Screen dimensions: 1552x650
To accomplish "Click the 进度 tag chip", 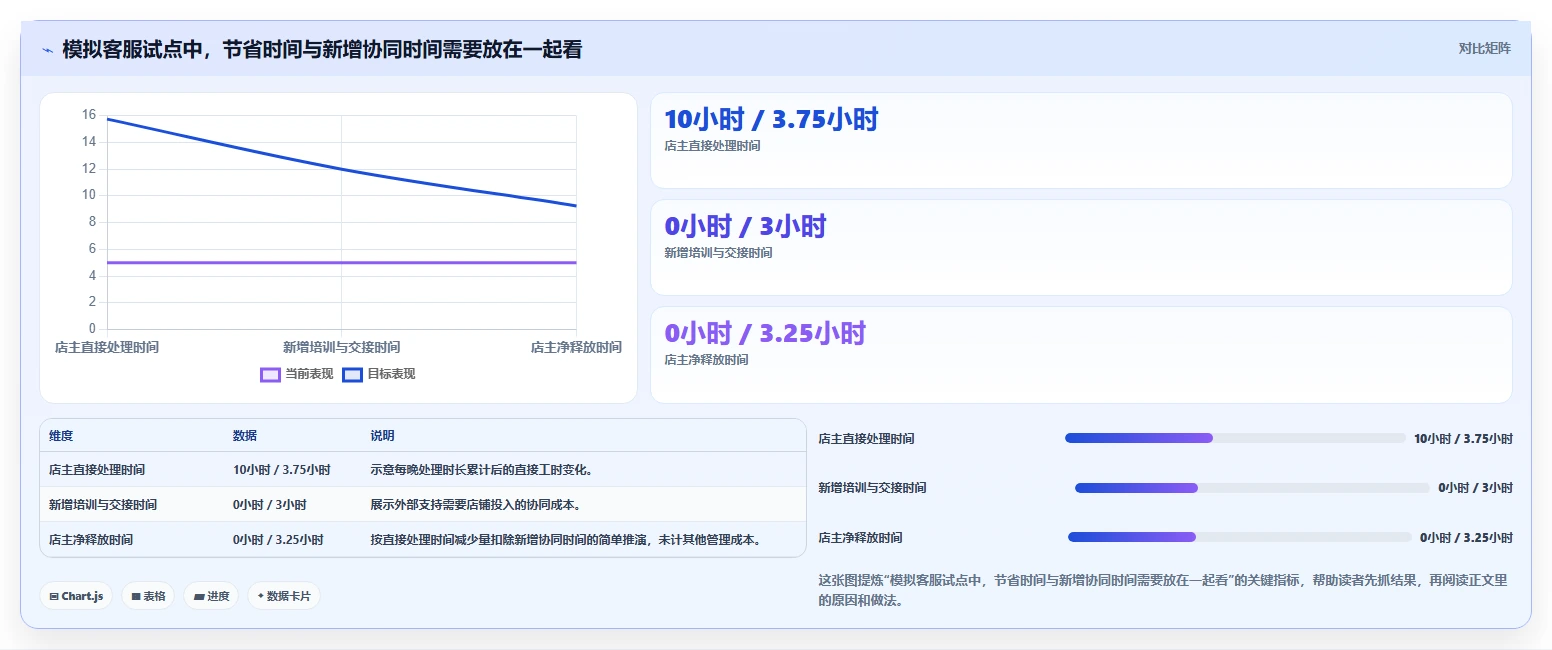I will [x=211, y=596].
